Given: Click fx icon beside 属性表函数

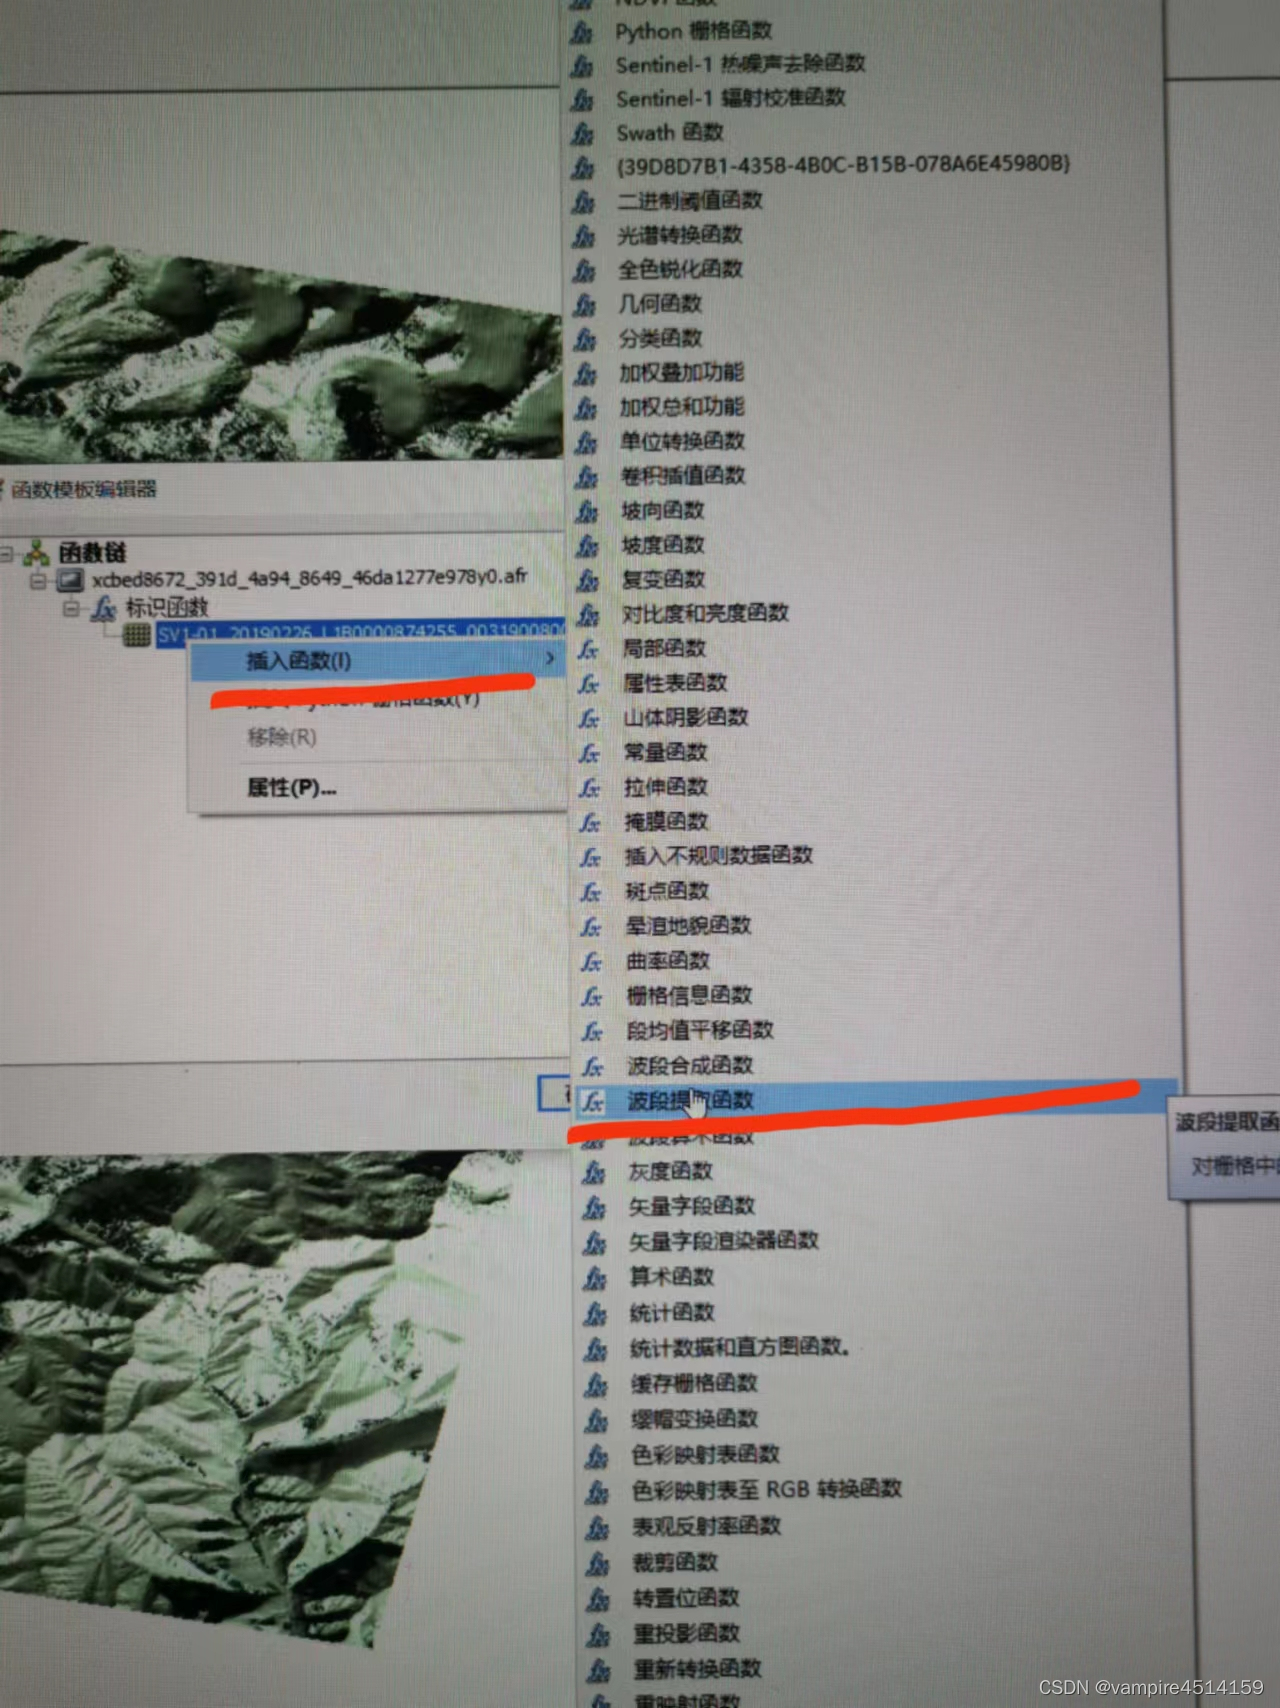Looking at the screenshot, I should coord(589,684).
